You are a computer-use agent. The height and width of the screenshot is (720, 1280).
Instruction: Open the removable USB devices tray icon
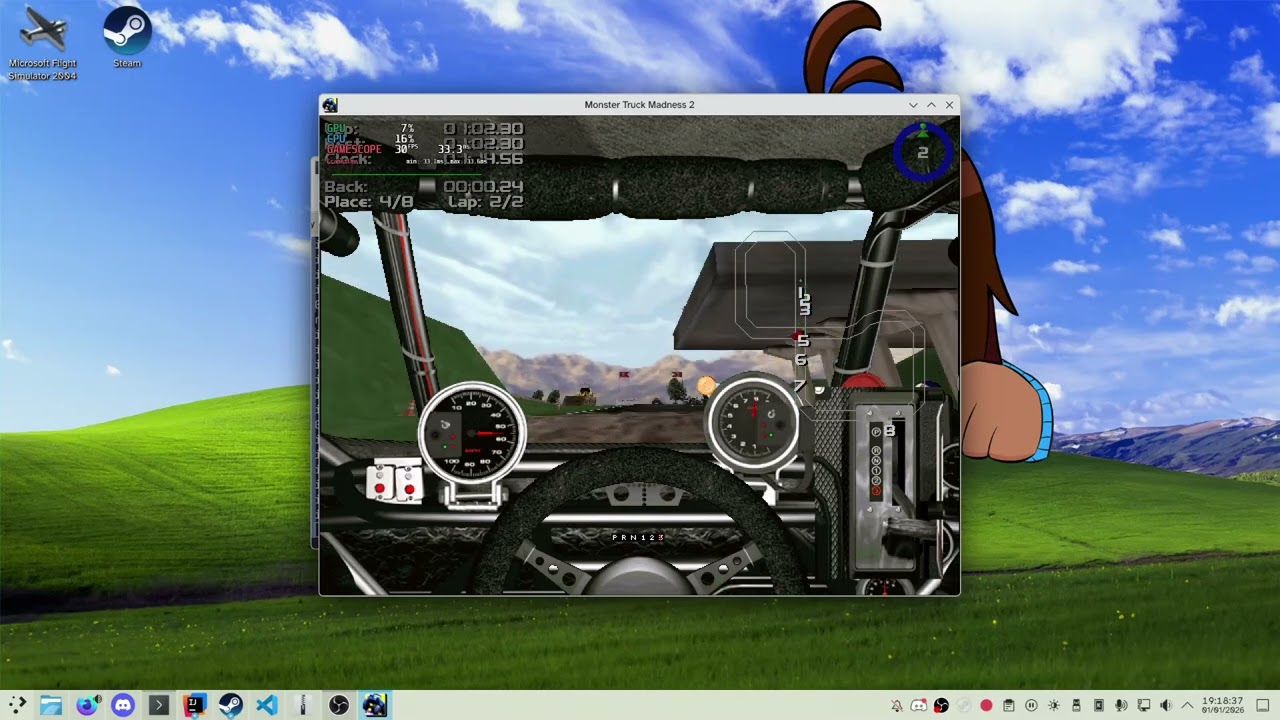(1076, 706)
